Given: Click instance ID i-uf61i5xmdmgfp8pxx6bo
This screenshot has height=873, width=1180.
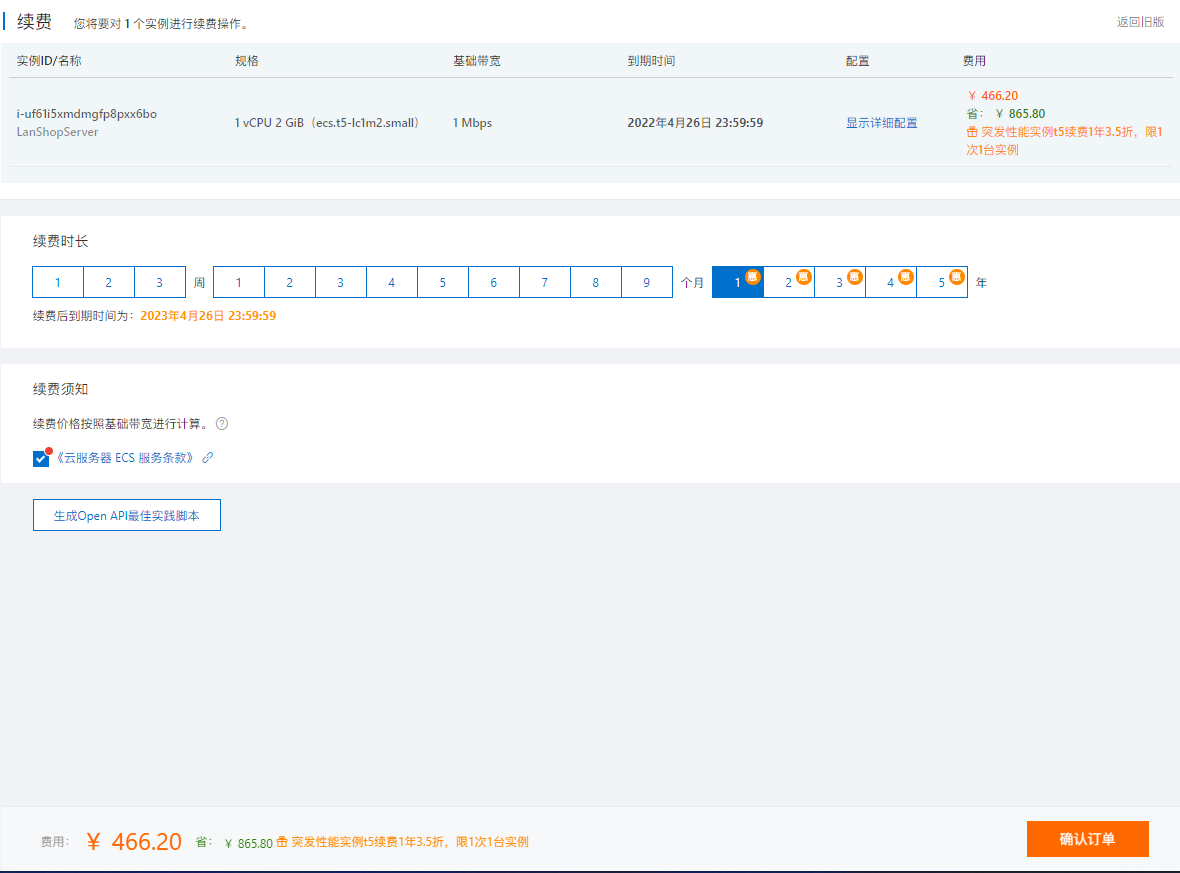Looking at the screenshot, I should pos(87,114).
